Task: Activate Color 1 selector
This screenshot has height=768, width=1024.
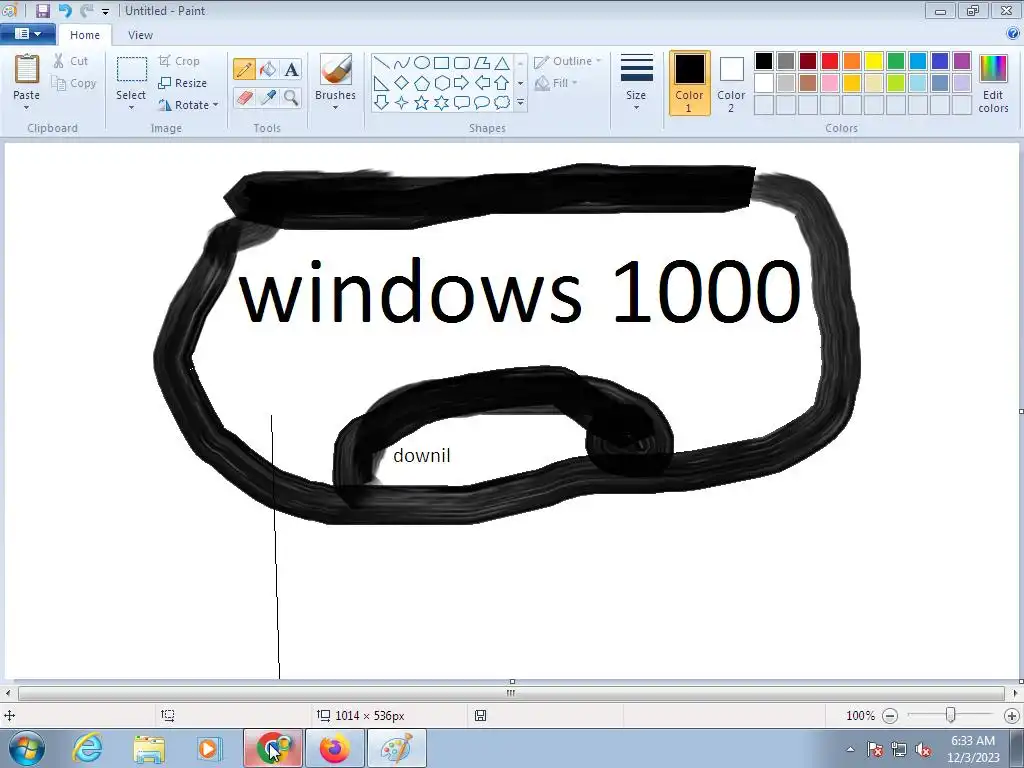Action: 690,83
